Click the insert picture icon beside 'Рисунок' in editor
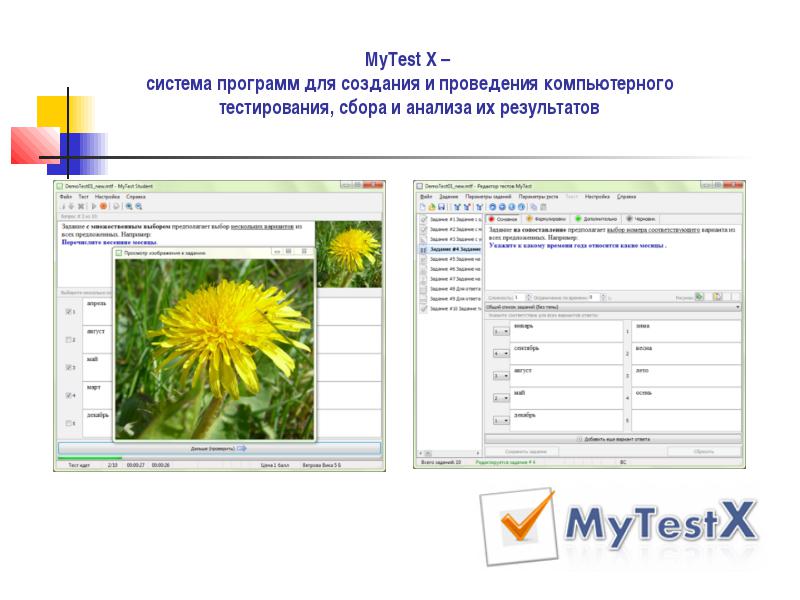 pos(699,296)
